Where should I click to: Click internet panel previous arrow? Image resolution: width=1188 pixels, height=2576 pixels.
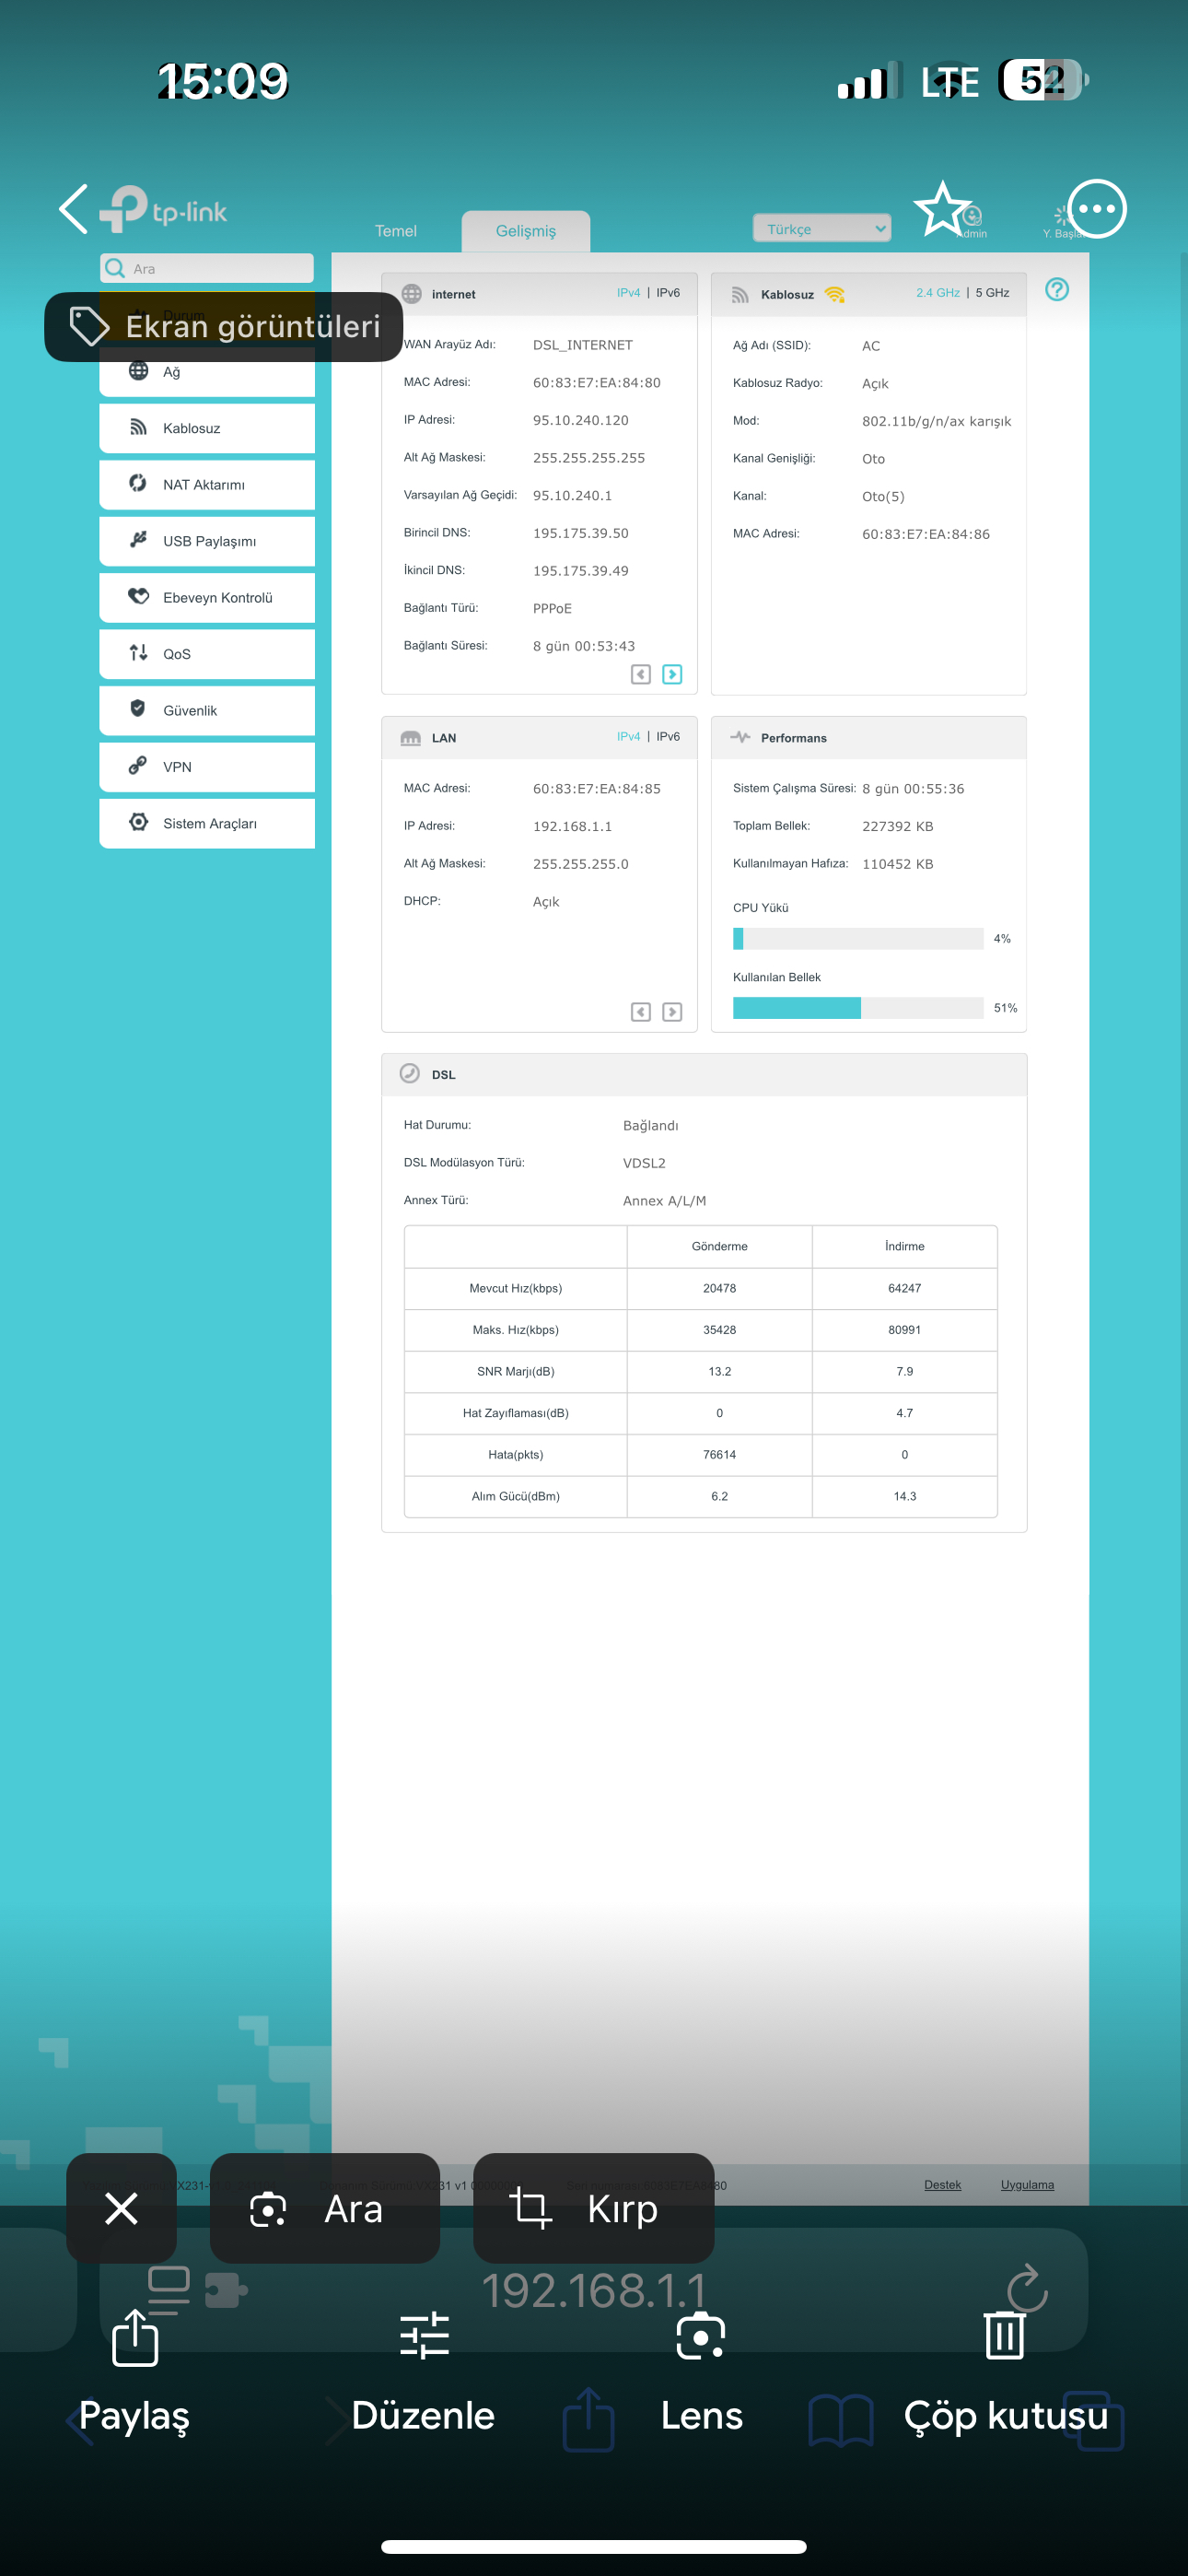641,675
